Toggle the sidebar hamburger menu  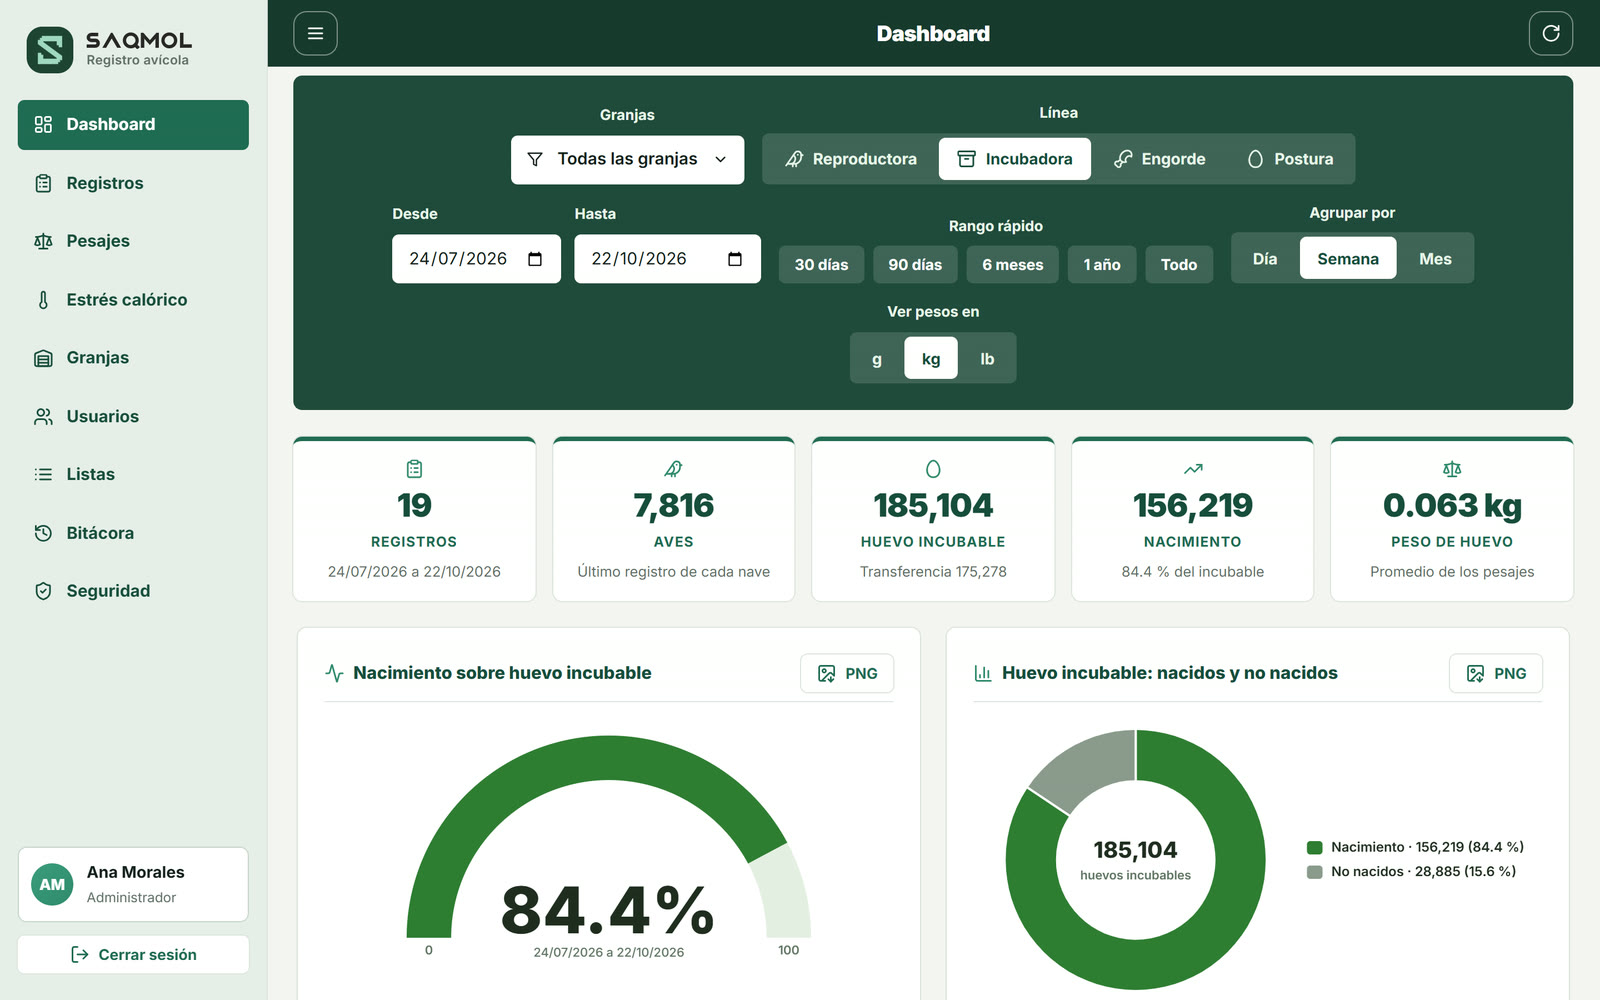pos(315,33)
